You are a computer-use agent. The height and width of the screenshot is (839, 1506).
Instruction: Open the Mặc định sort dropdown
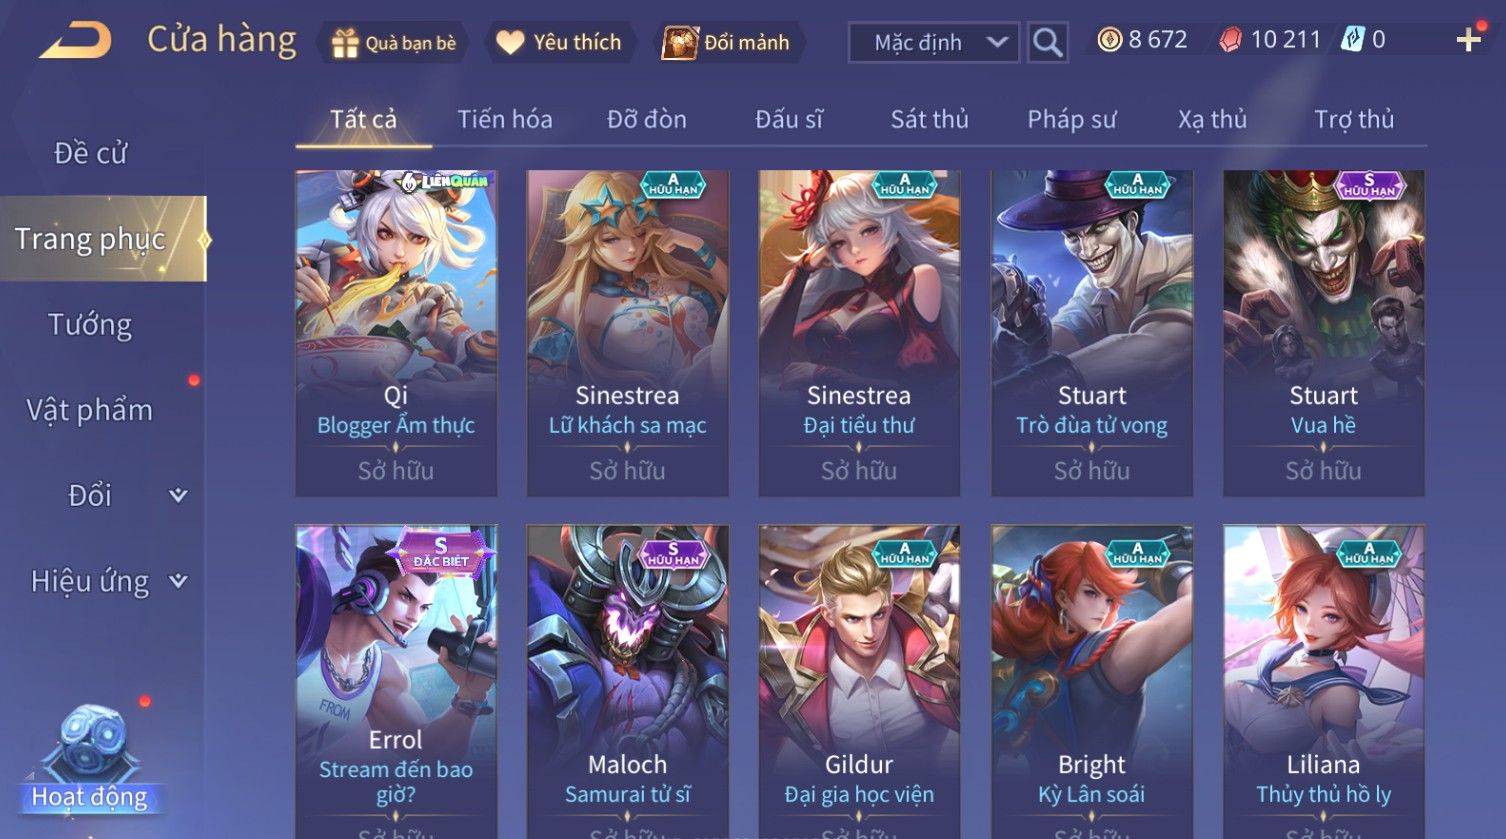point(933,42)
